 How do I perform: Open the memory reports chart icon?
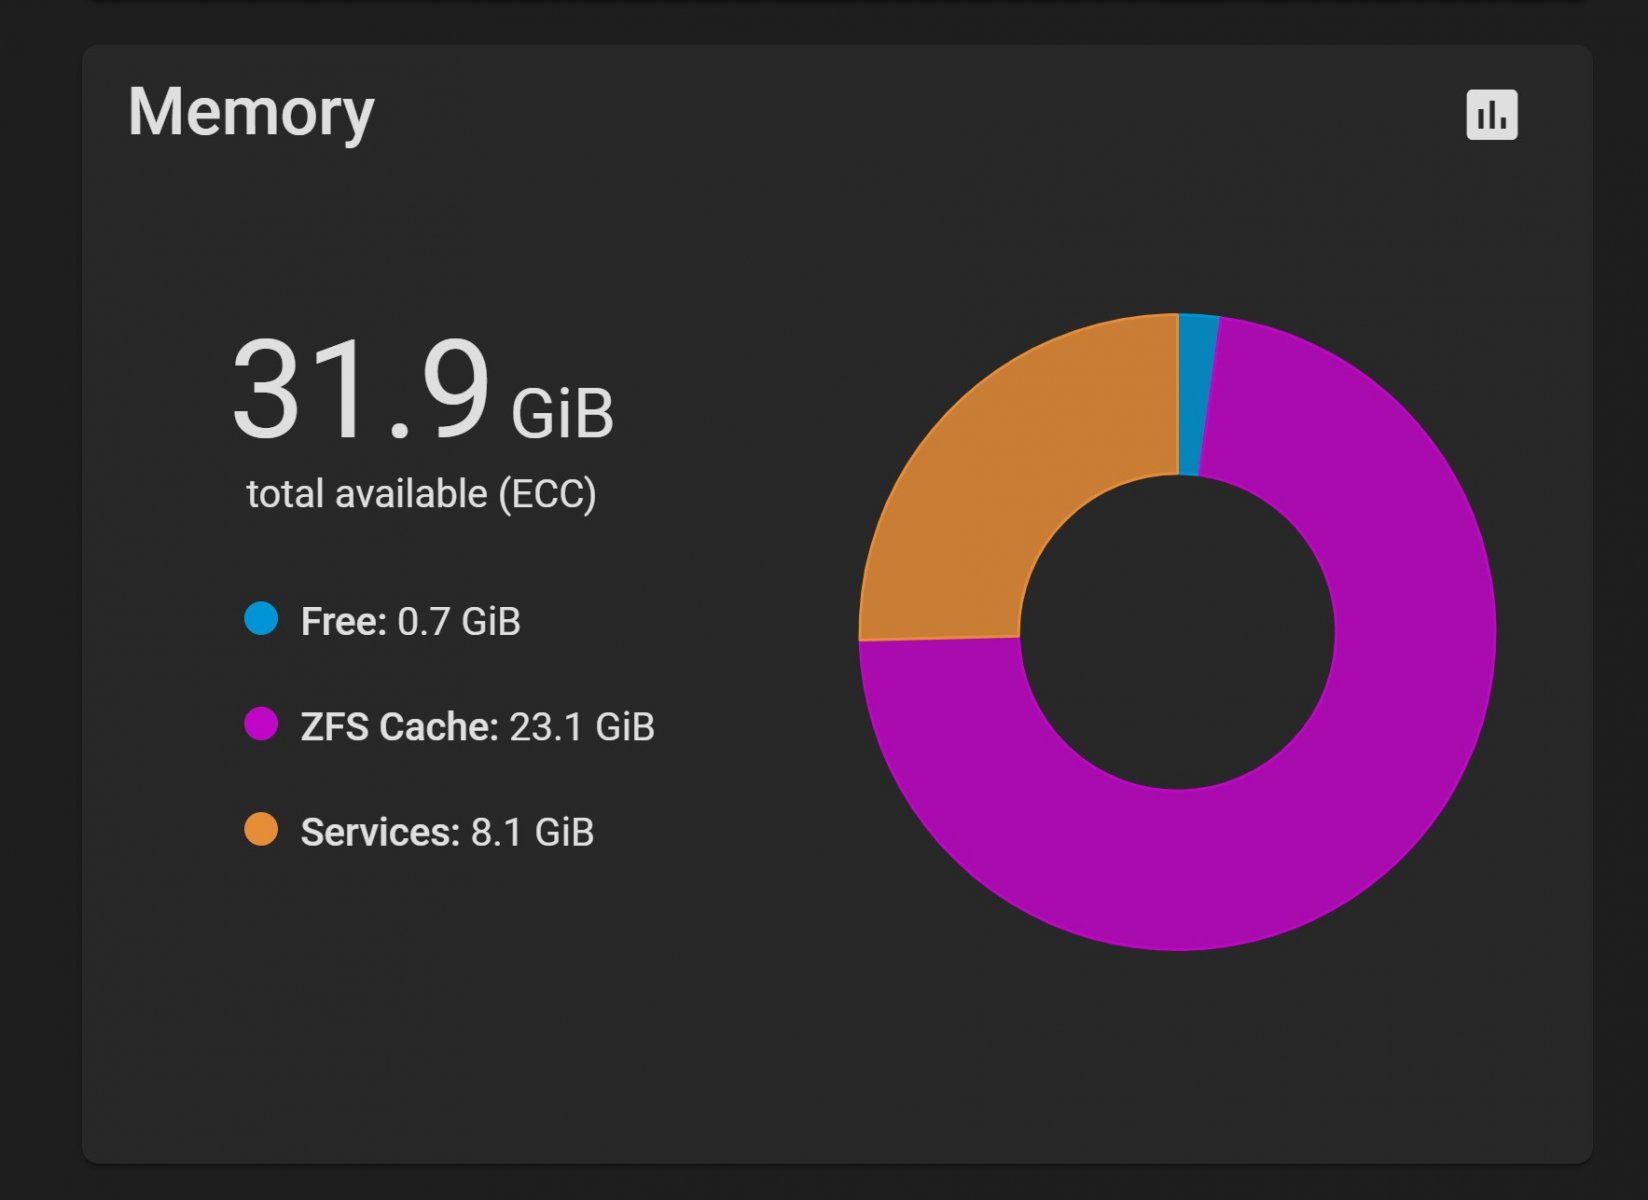pos(1491,114)
